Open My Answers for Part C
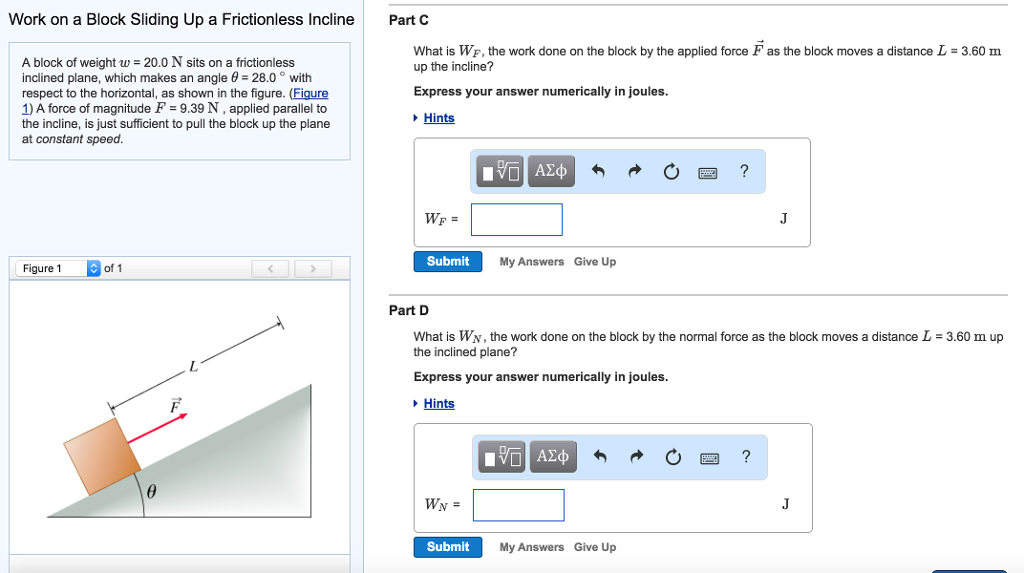Screen dimensions: 1024x573 coord(531,262)
